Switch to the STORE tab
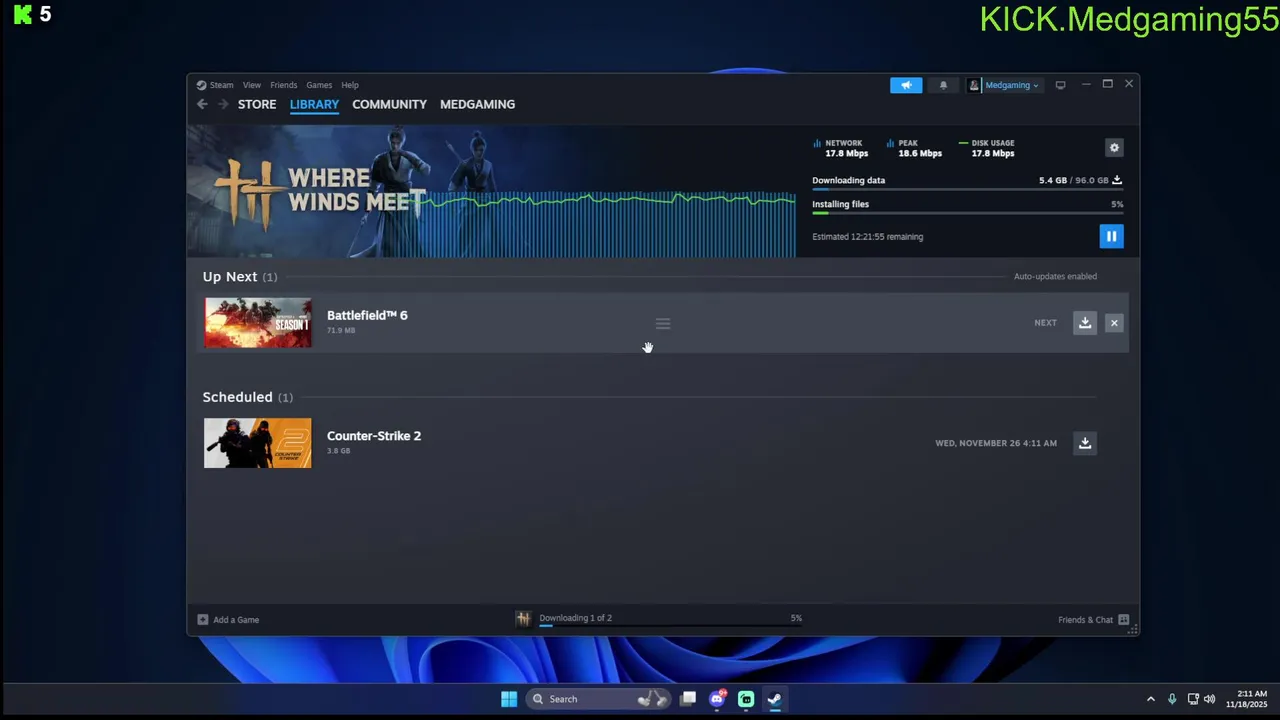1280x720 pixels. [257, 104]
